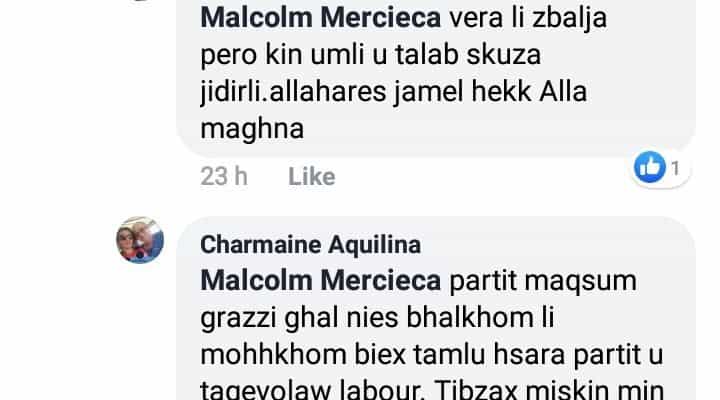Click the word 'labour' in the bottom line
Viewport: 720px width, 400px height.
[x=380, y=390]
